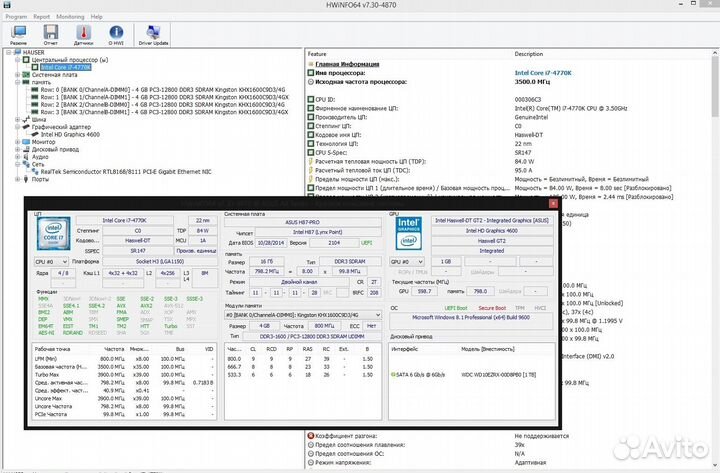The height and width of the screenshot is (473, 720).
Task: Click the Двойной канал memory mode field
Action: tap(299, 282)
